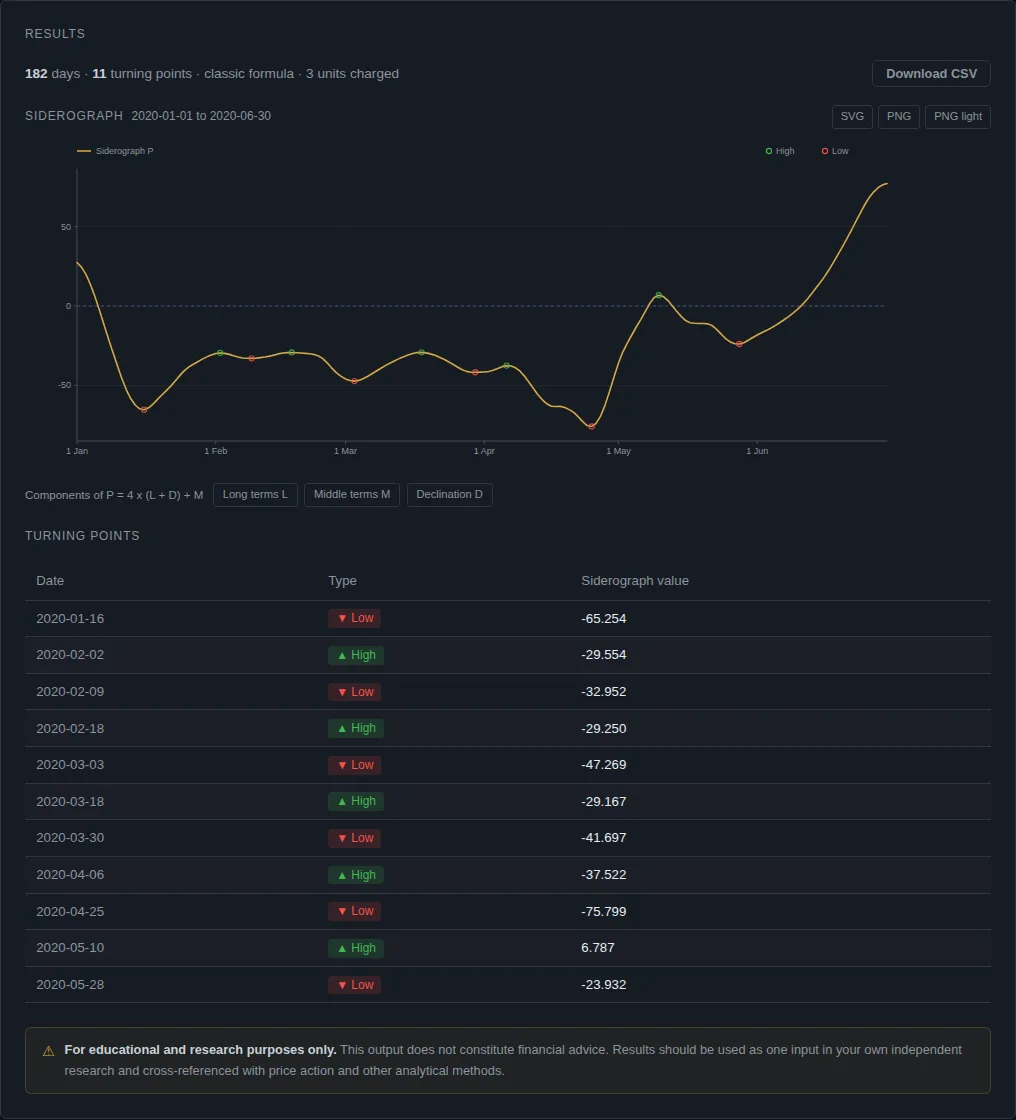The image size is (1016, 1120).
Task: Click the High badge in the 2020-02-02 row
Action: pyautogui.click(x=356, y=655)
